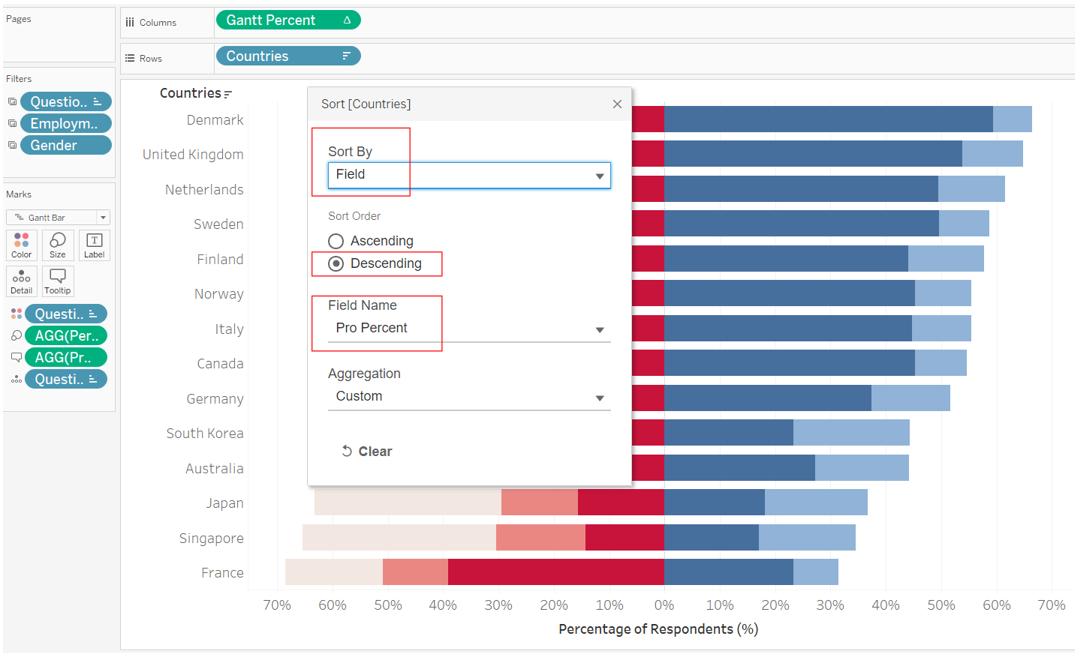Open the Detail marks card
The image size is (1075, 653).
tap(21, 281)
